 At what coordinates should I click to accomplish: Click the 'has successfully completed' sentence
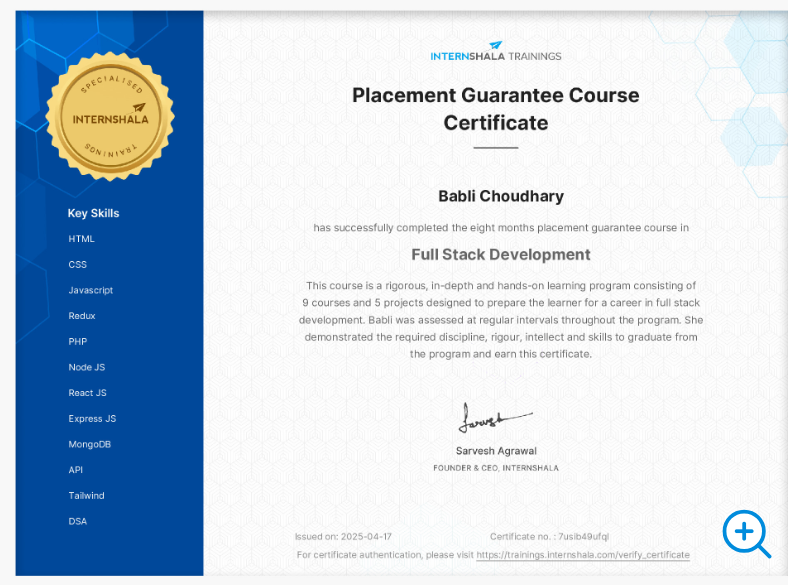click(501, 228)
